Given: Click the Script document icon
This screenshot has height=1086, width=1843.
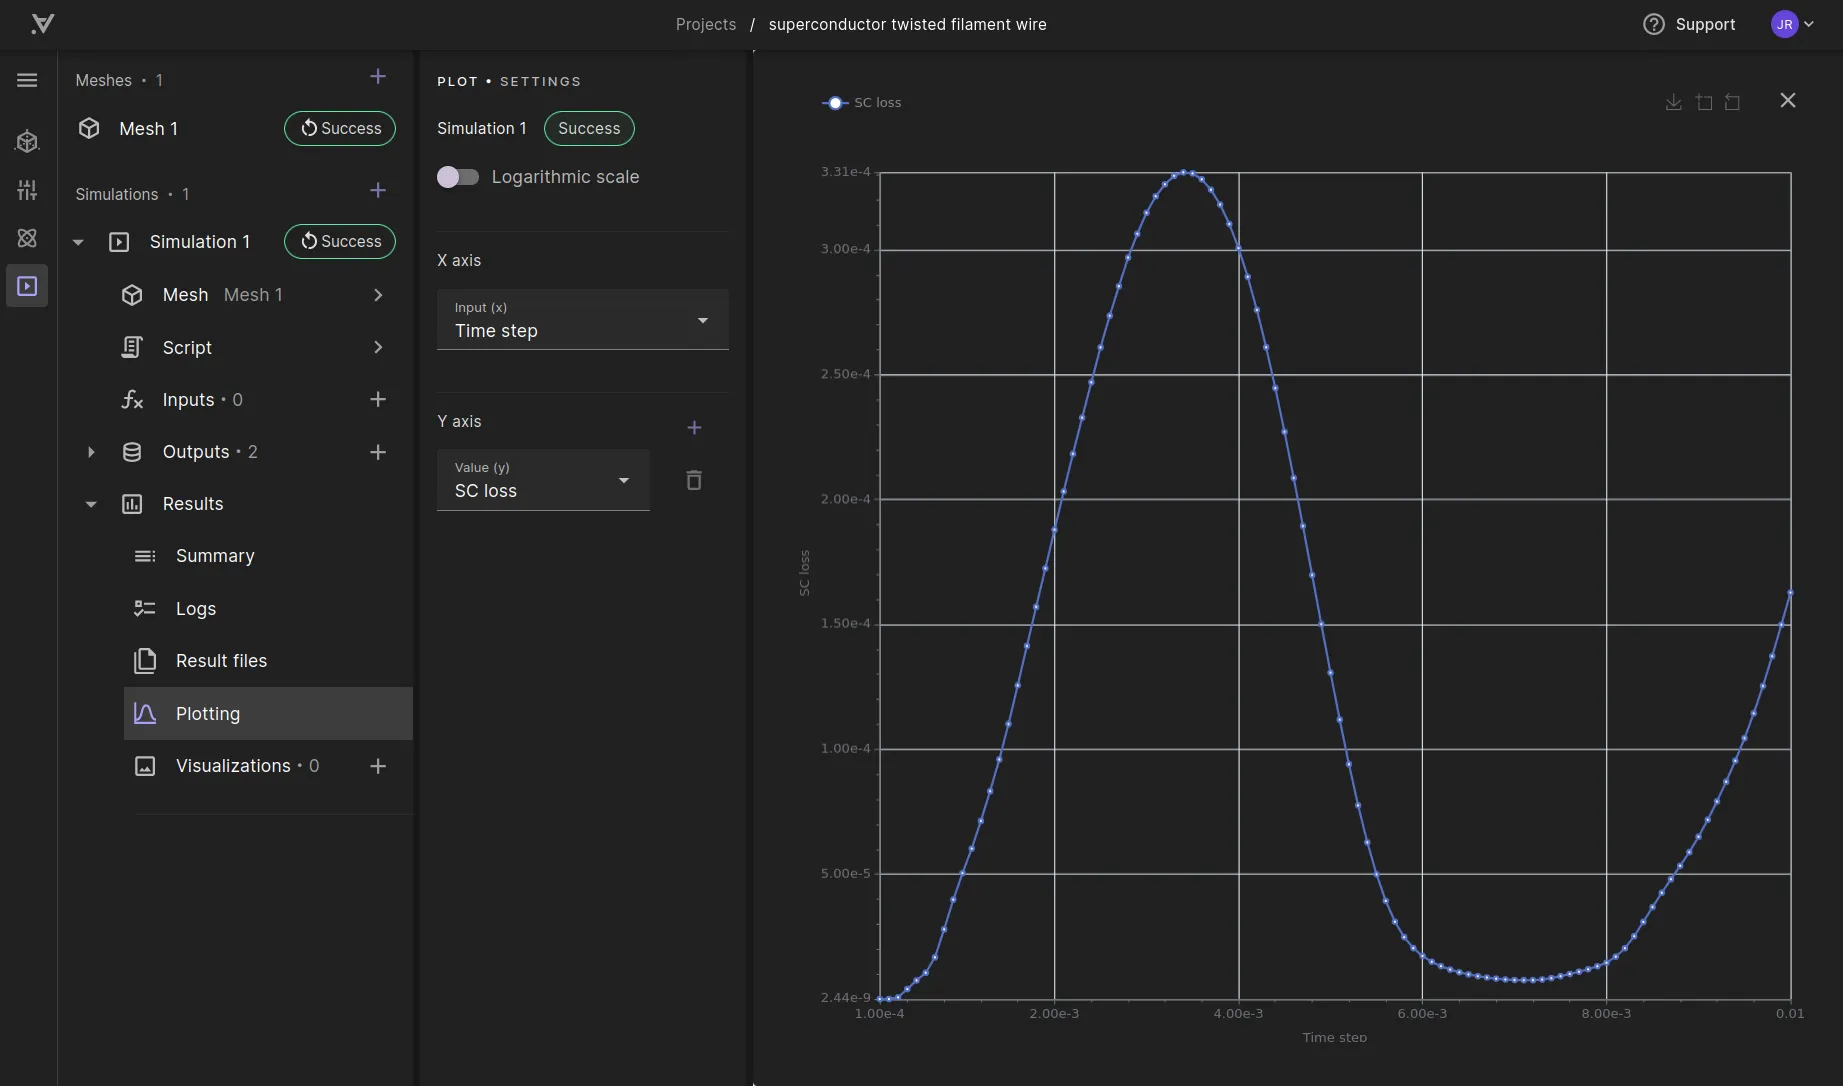Looking at the screenshot, I should (x=132, y=348).
